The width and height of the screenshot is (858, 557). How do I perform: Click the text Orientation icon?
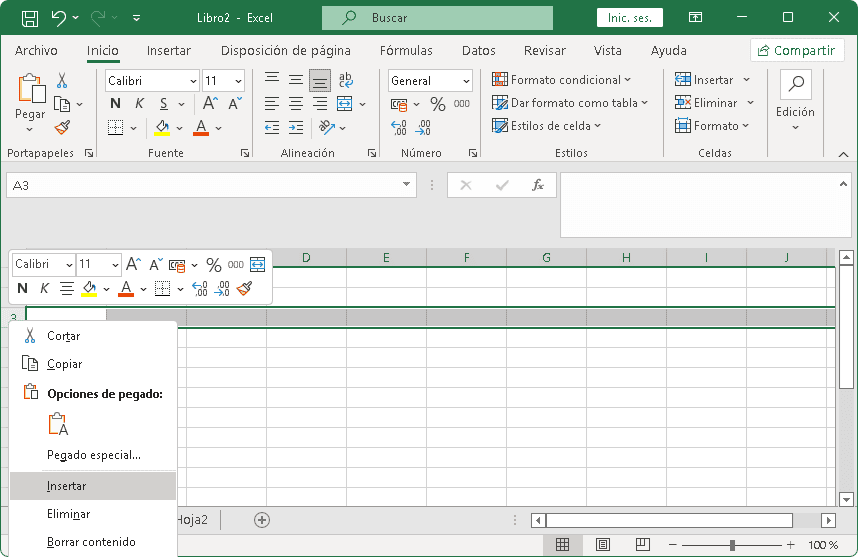(x=327, y=127)
